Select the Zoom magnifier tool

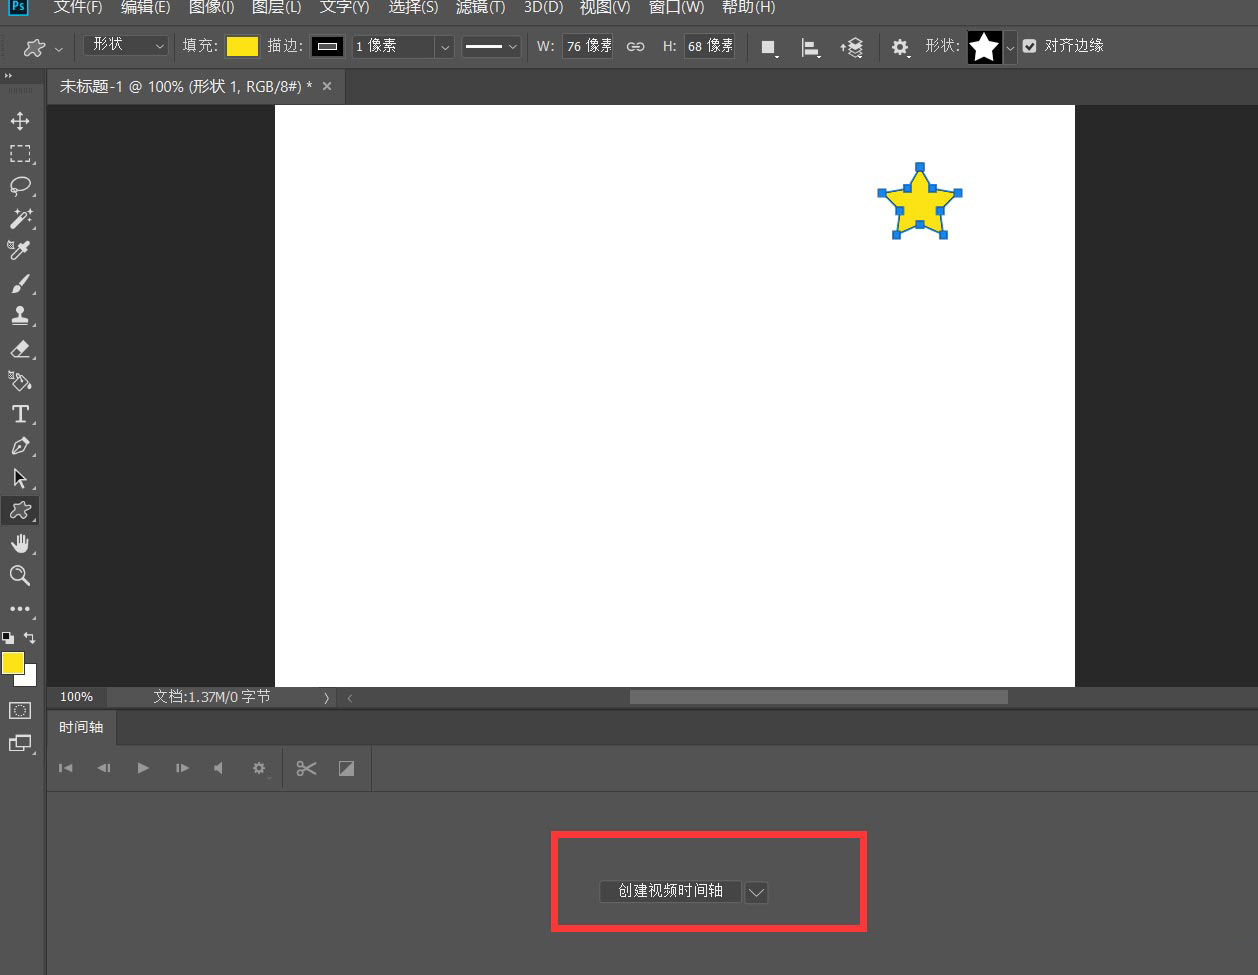coord(20,575)
